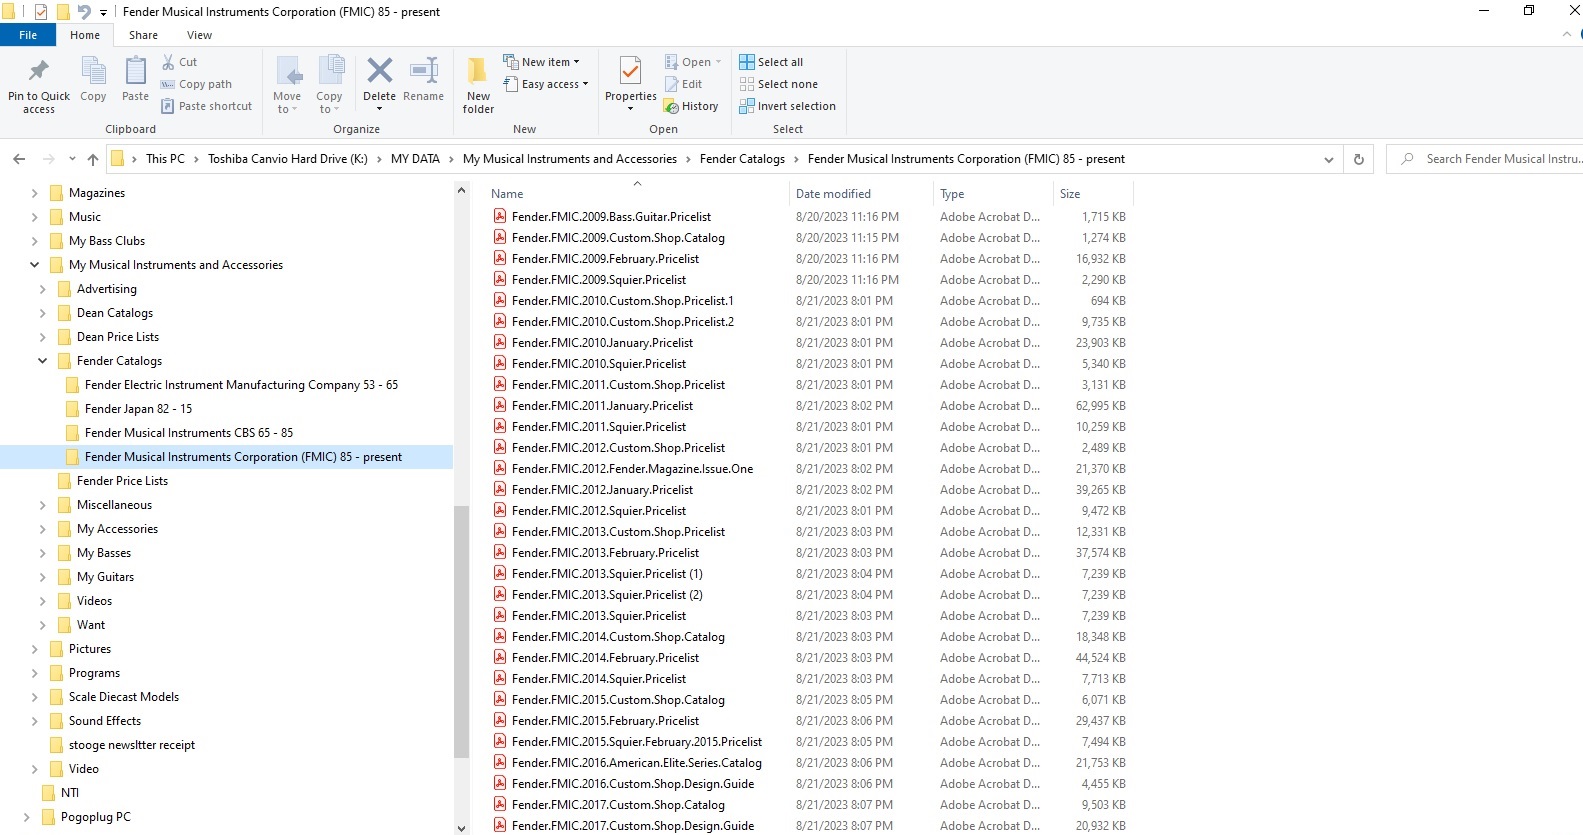Screen dimensions: 1583x835
Task: Switch to the Share ribbon tab
Action: tap(143, 35)
